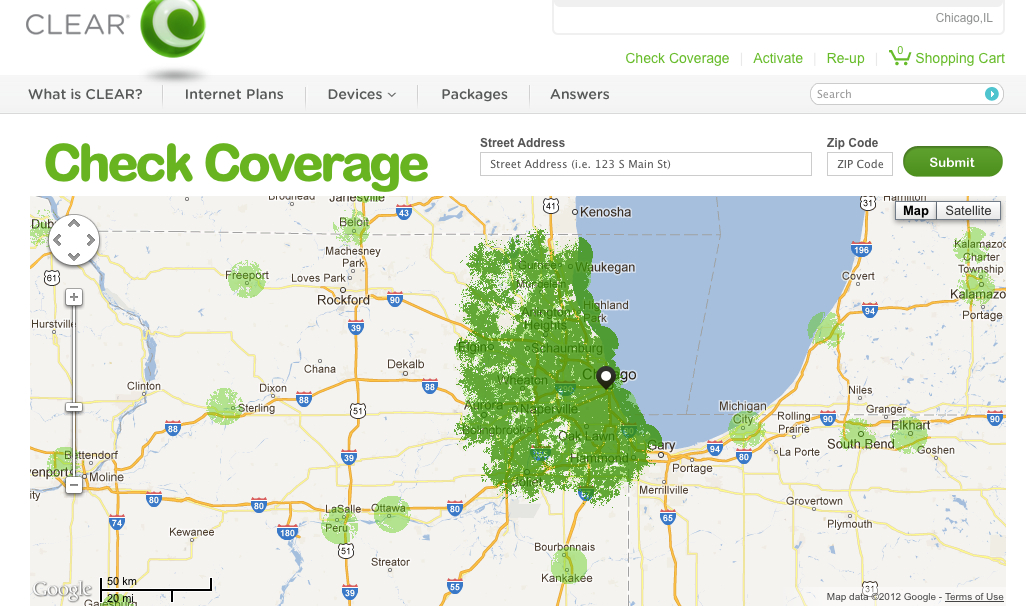Click the Chicago,IL location text
The image size is (1026, 611).
[x=964, y=18]
